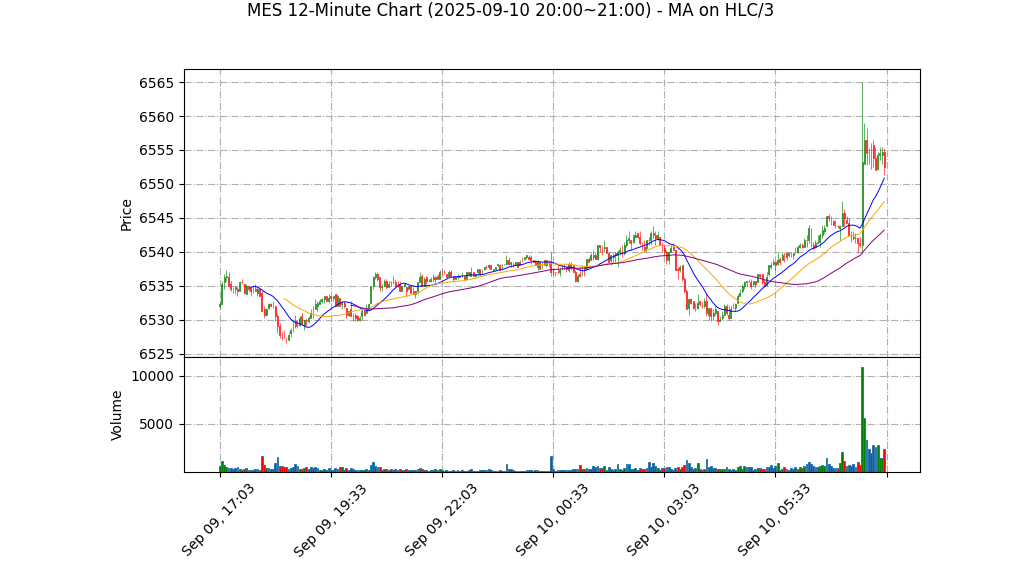Click the 10000 volume axis label

[153, 376]
